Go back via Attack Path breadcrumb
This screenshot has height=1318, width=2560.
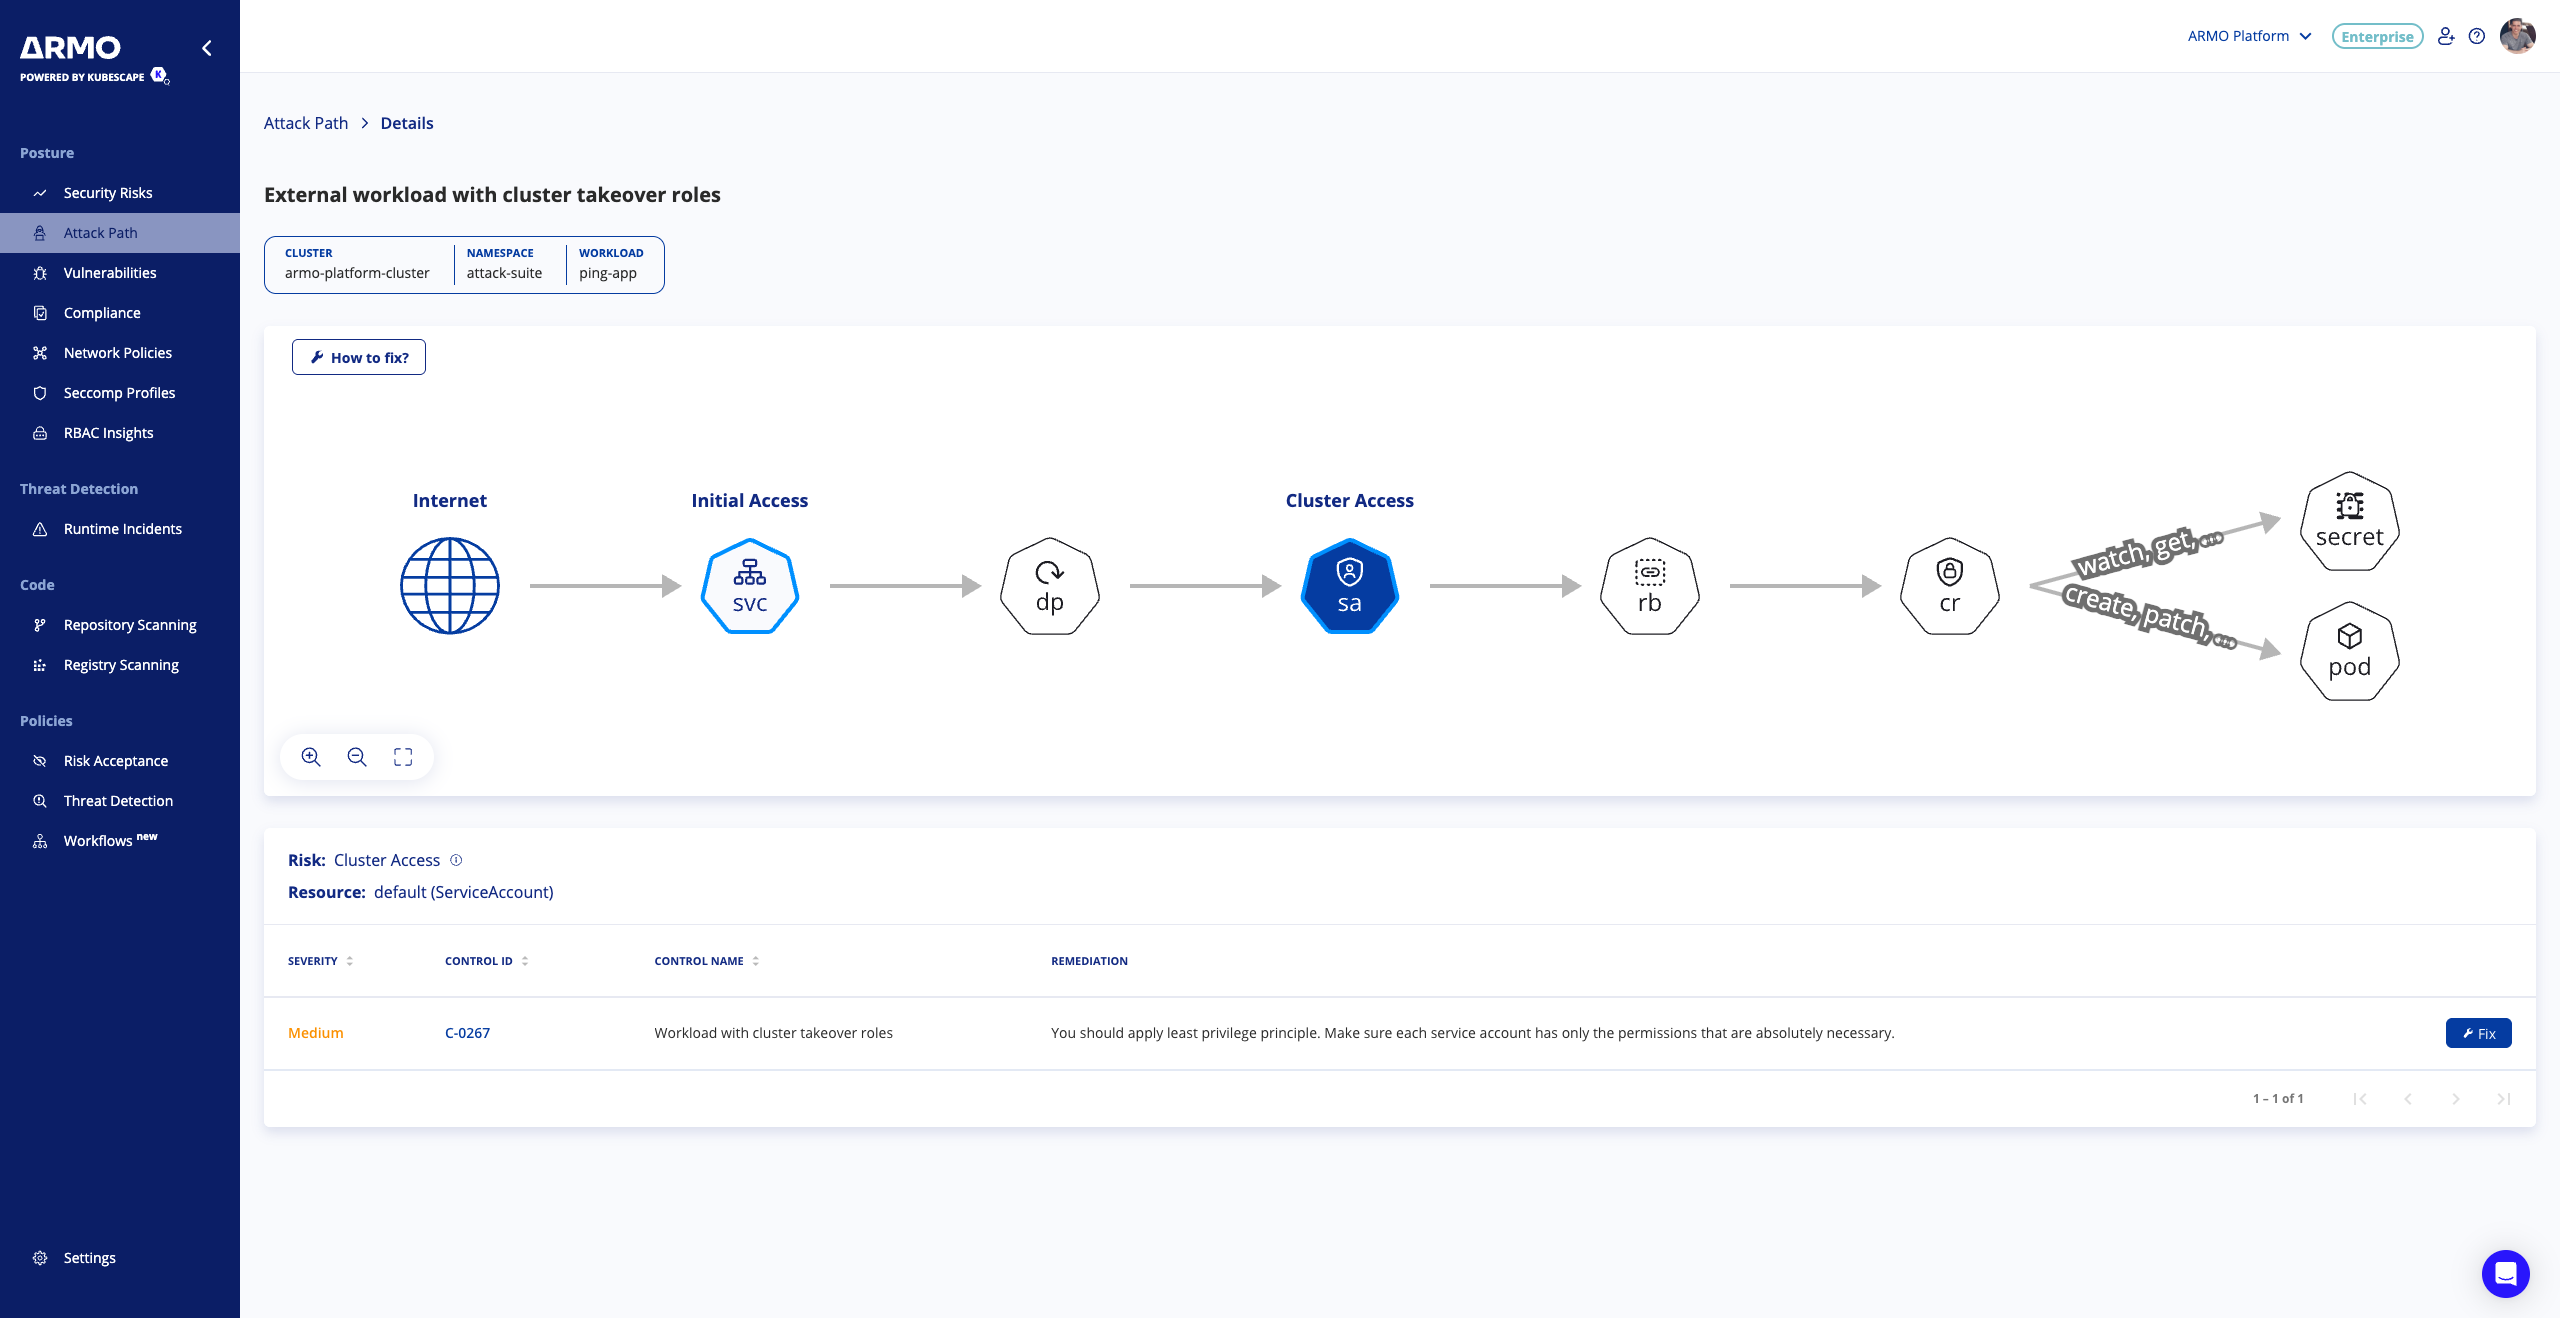click(x=306, y=123)
